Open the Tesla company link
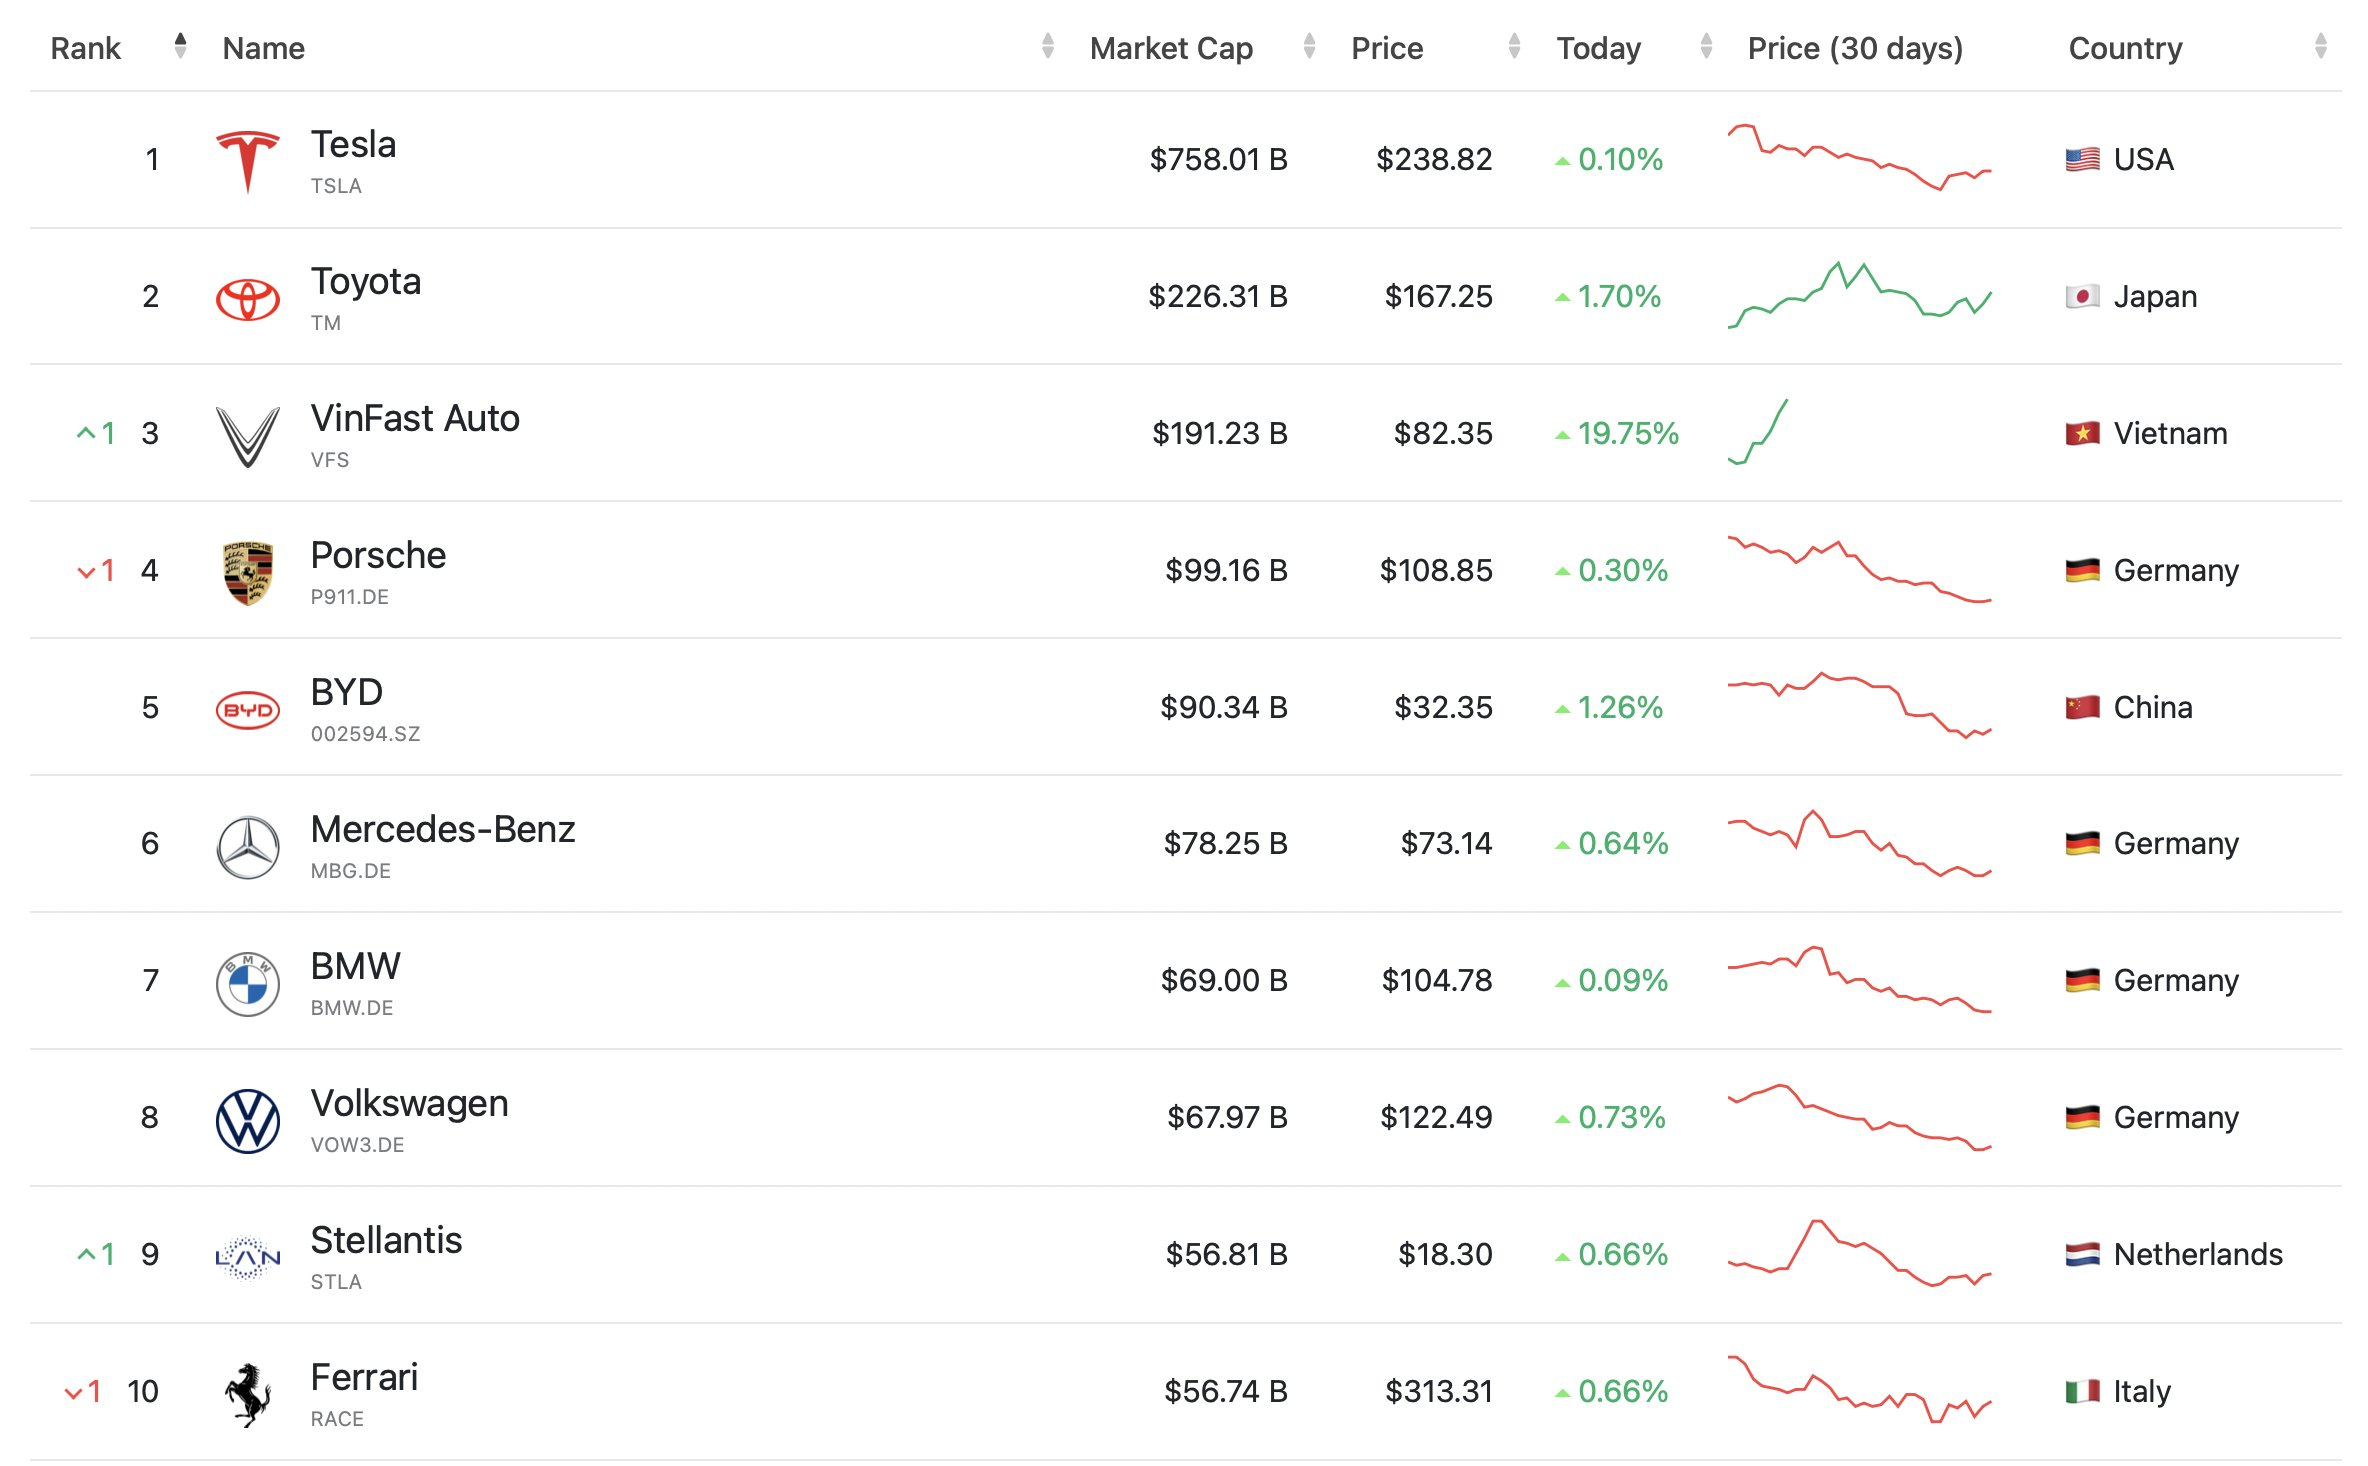The image size is (2368, 1466). pyautogui.click(x=353, y=145)
